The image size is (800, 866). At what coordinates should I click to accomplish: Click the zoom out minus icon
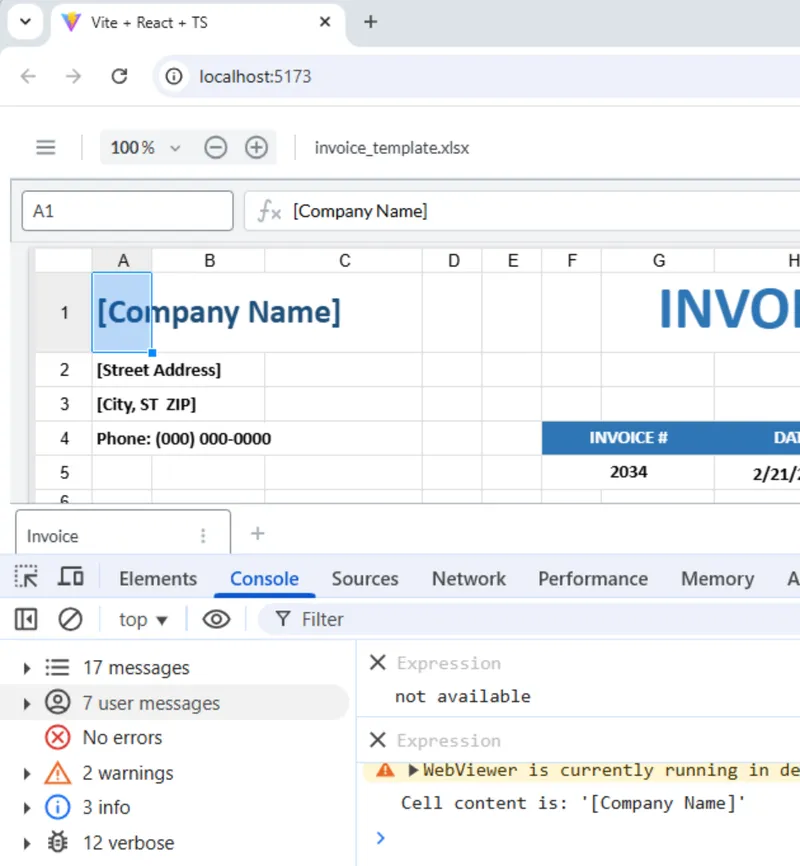point(215,147)
